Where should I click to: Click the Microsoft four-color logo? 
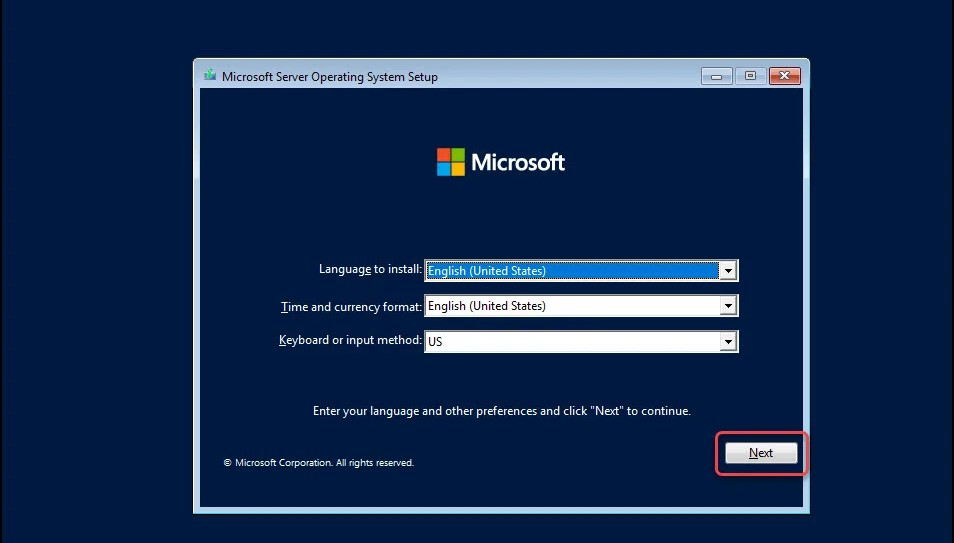pos(451,162)
